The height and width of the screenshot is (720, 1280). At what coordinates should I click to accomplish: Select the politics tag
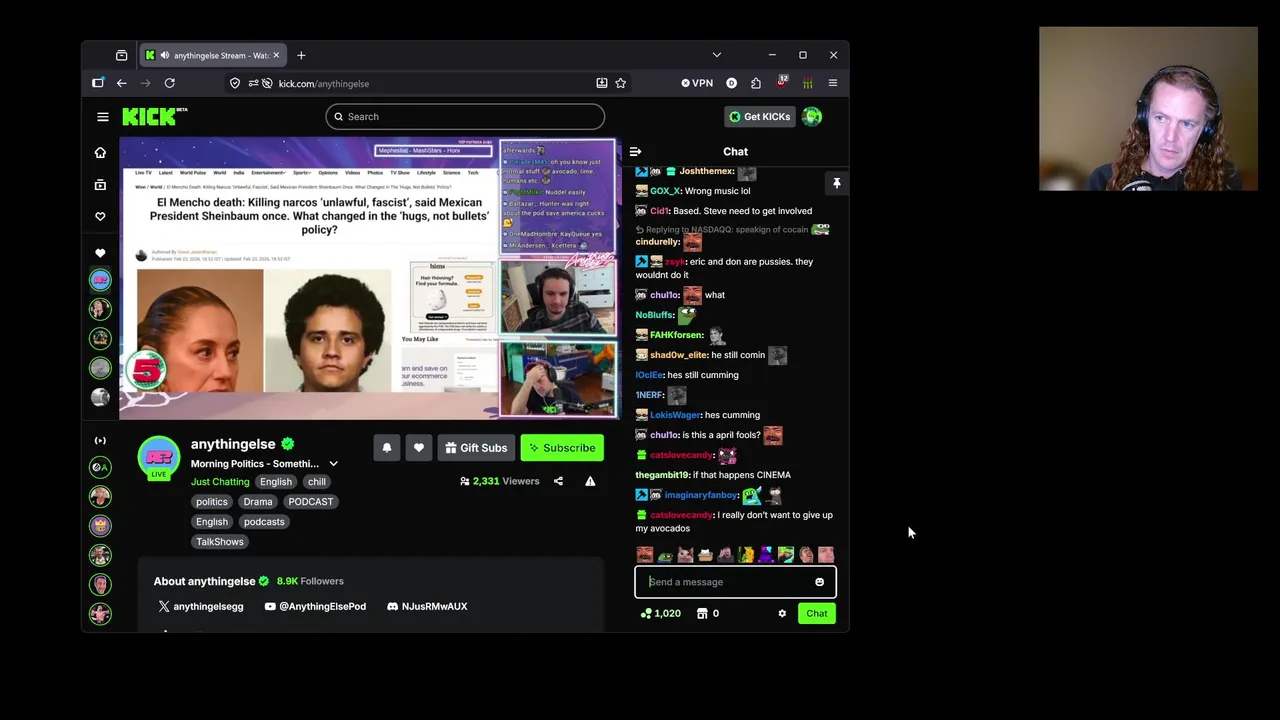pos(212,502)
